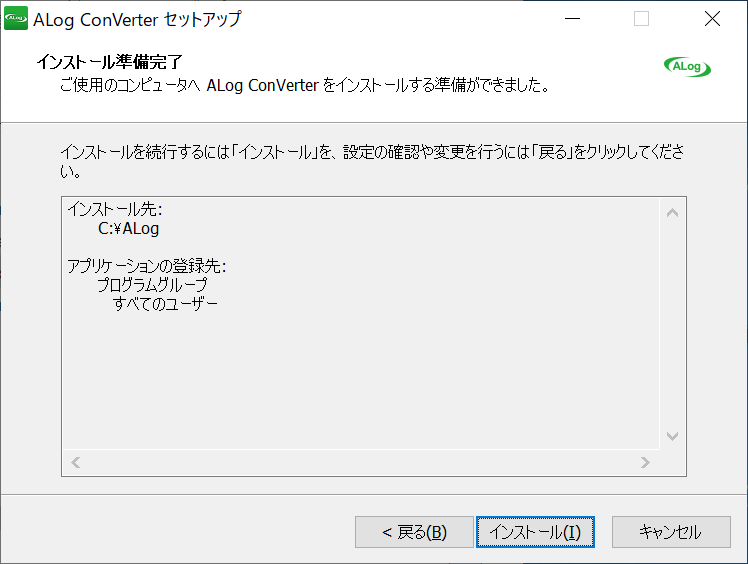Click the ALog logo in the header
Screen dimensions: 748x564
687,67
